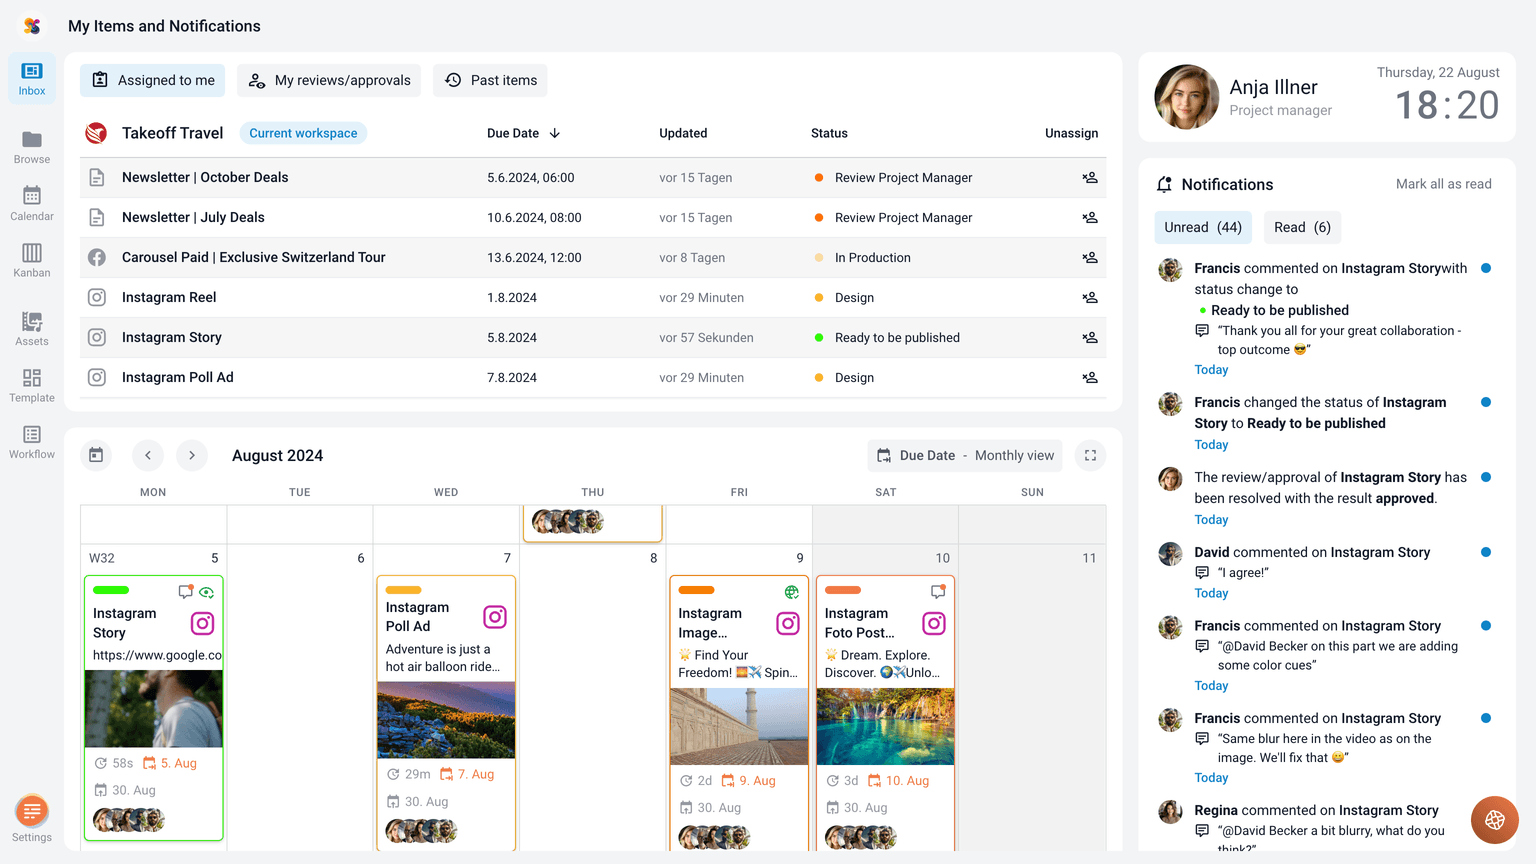Toggle unread dot on color cues comment
This screenshot has height=864, width=1536.
click(1486, 626)
